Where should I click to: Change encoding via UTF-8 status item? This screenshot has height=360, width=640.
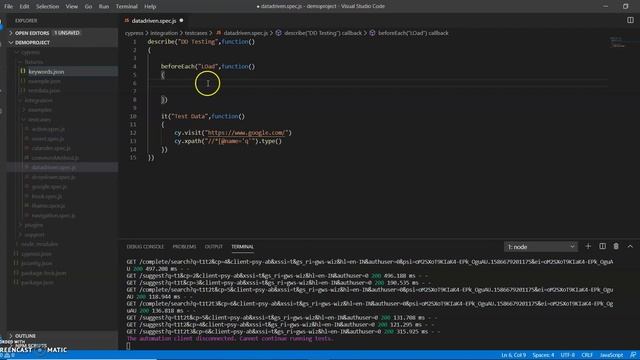(567, 355)
